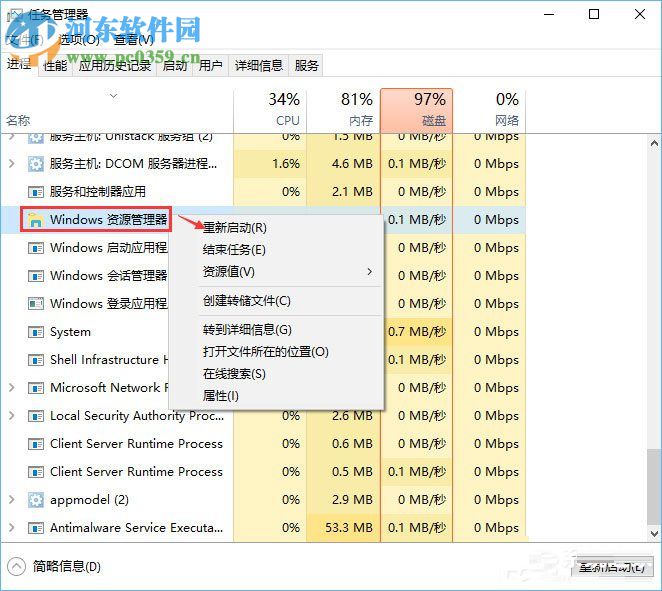This screenshot has height=591, width=662.
Task: Click the icon beside Windows 会话管理器
Action: [x=35, y=276]
